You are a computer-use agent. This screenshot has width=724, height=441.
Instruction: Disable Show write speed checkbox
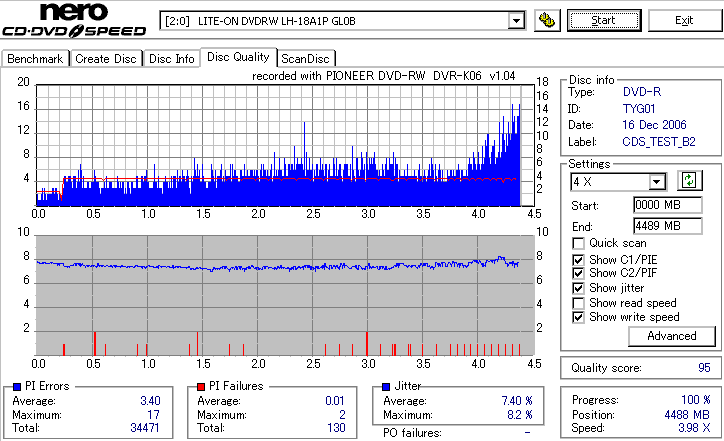coord(578,317)
